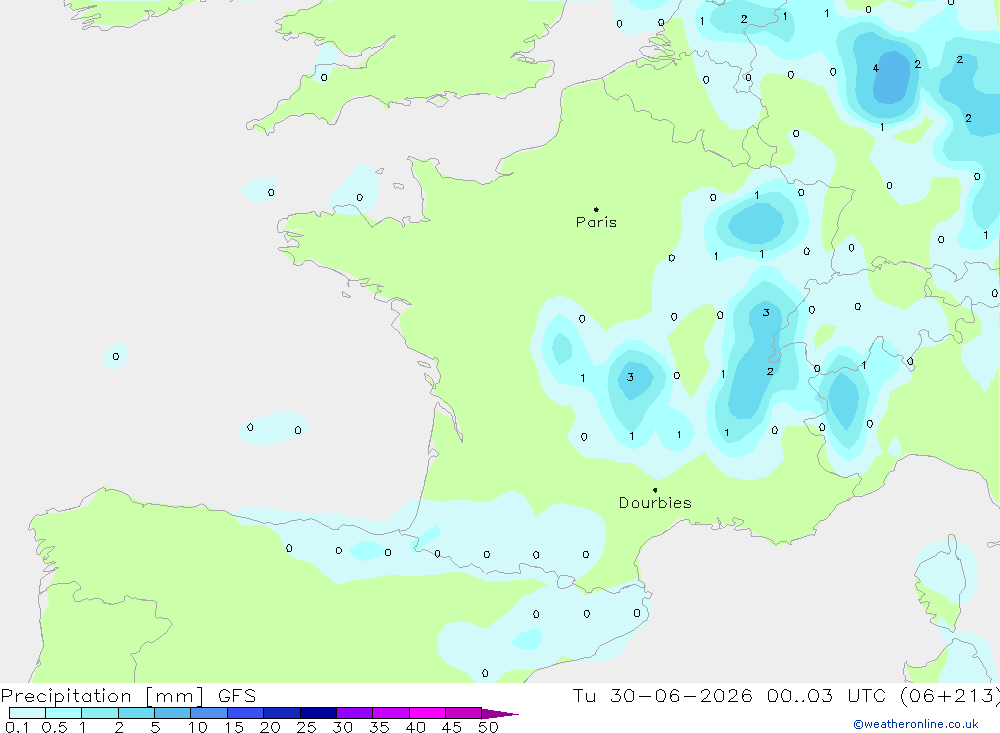Pick the 0.1–0.5 mm legend color swatch
Viewport: 1000px width, 733px height.
point(27,713)
